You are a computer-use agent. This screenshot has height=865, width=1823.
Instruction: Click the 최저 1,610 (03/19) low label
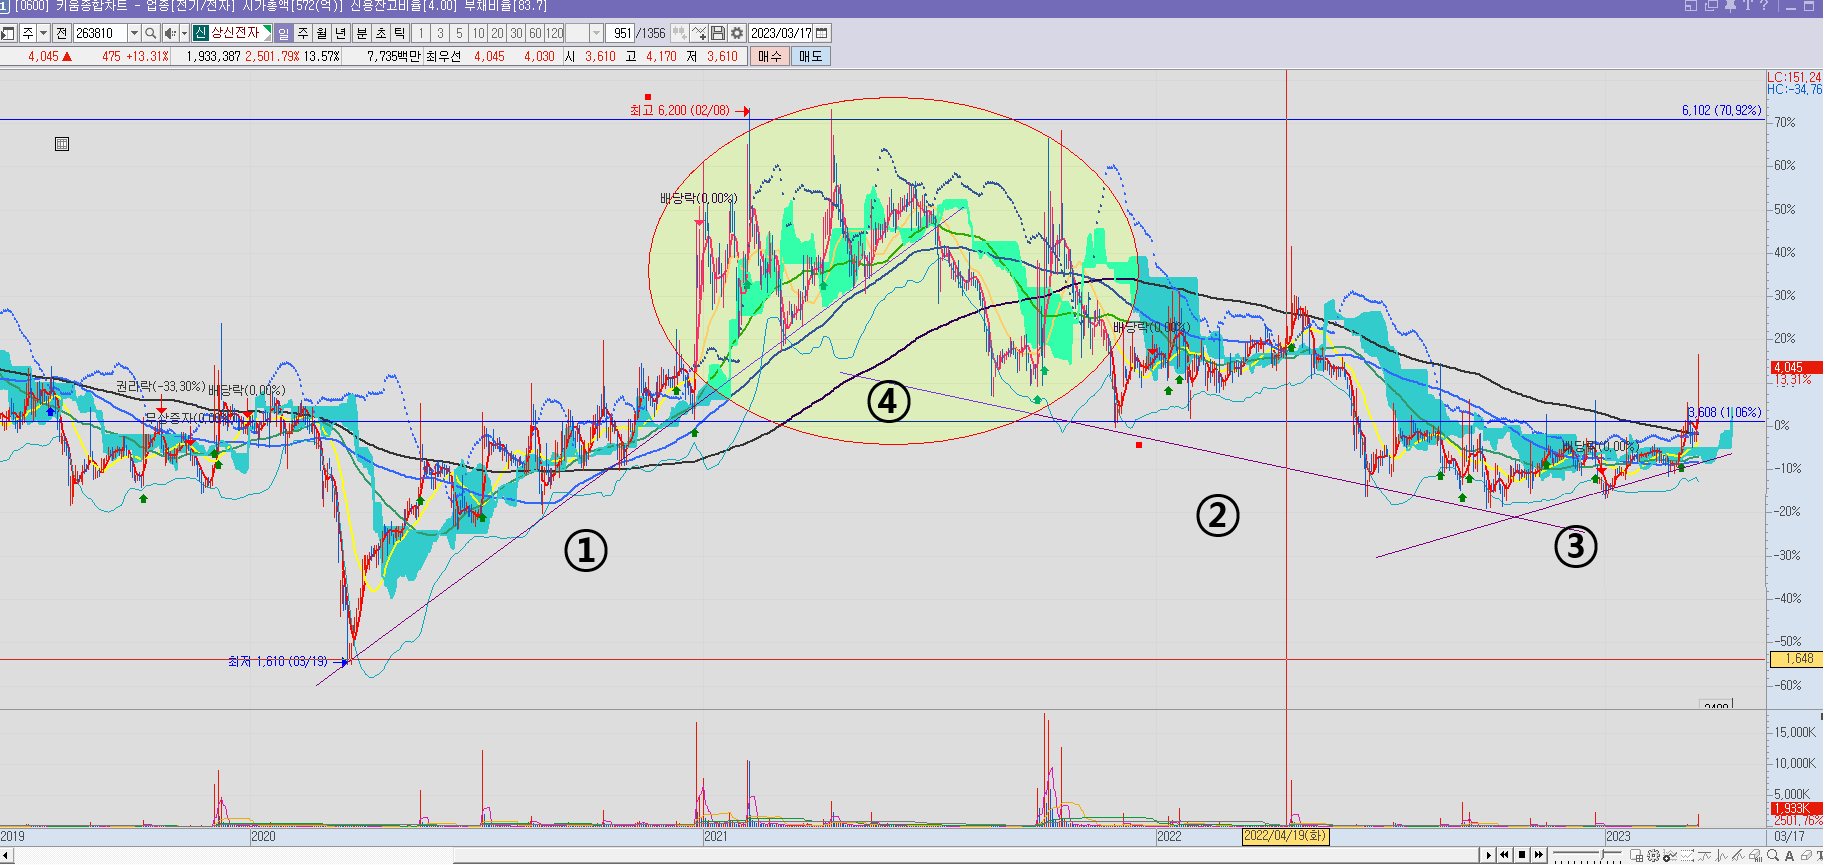(x=278, y=661)
